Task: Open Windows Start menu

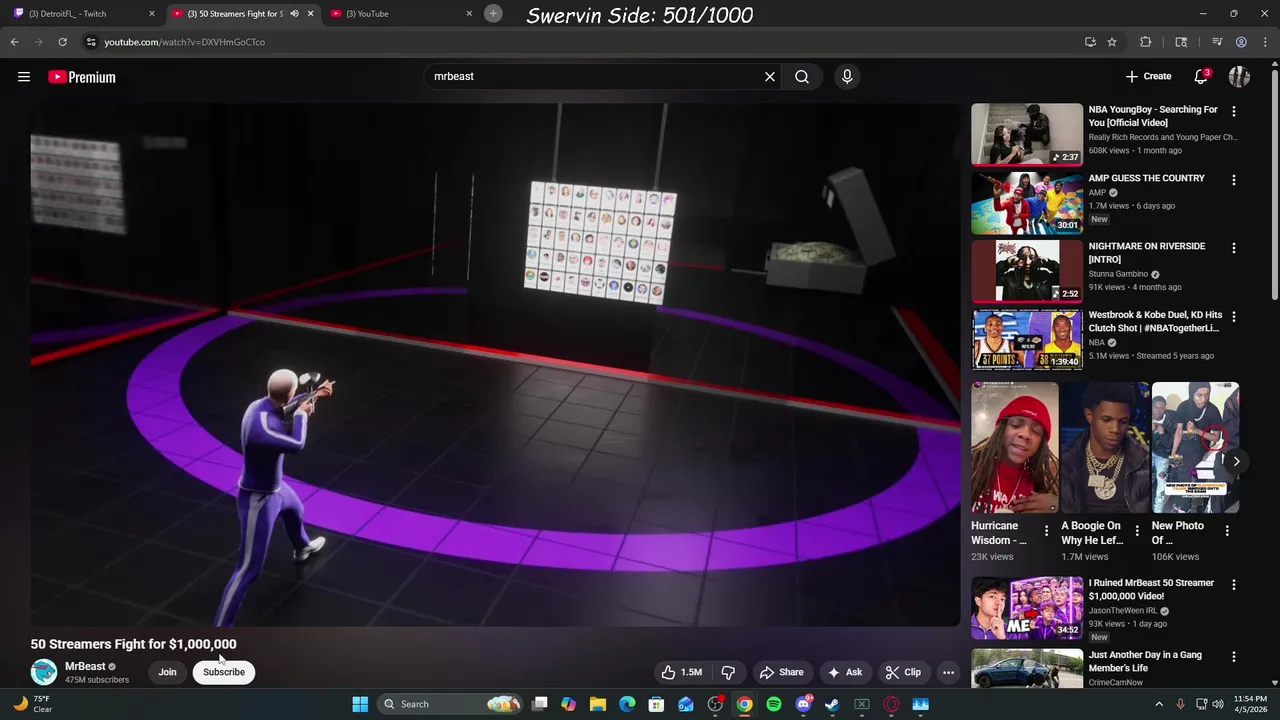Action: coord(360,704)
